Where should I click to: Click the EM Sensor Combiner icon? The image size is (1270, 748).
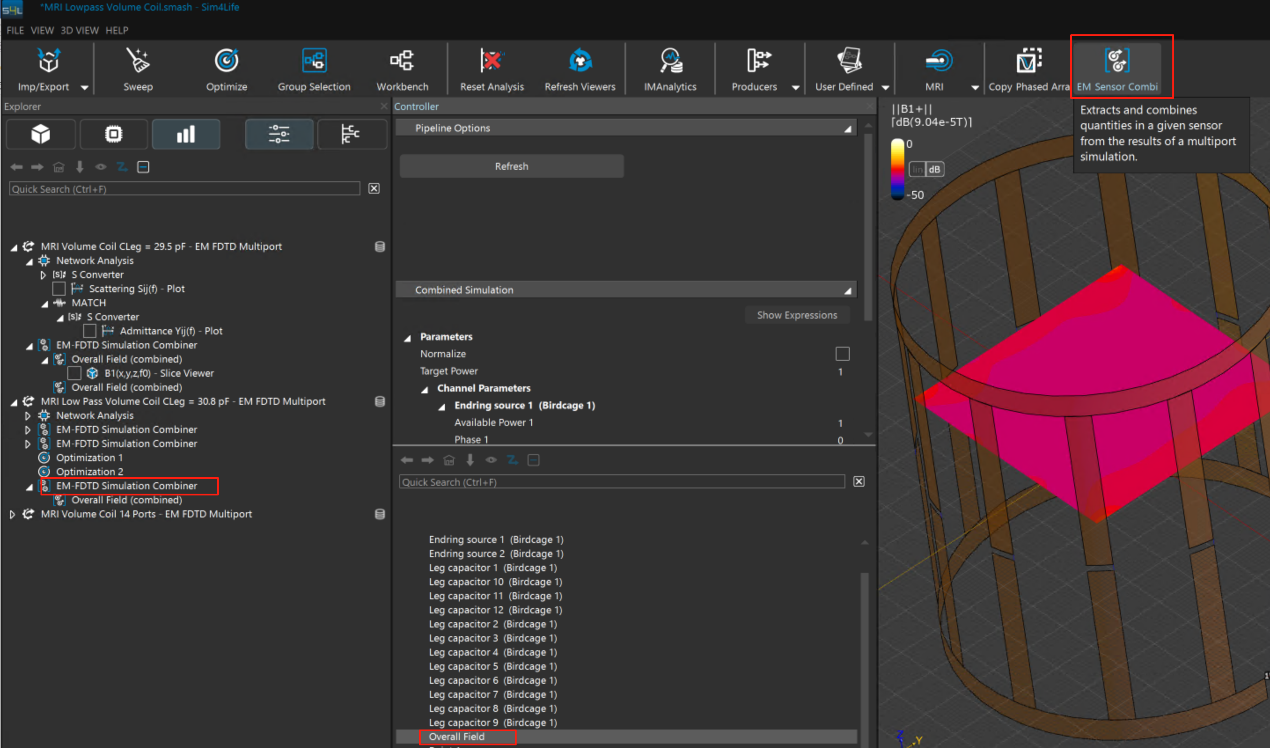point(1117,62)
